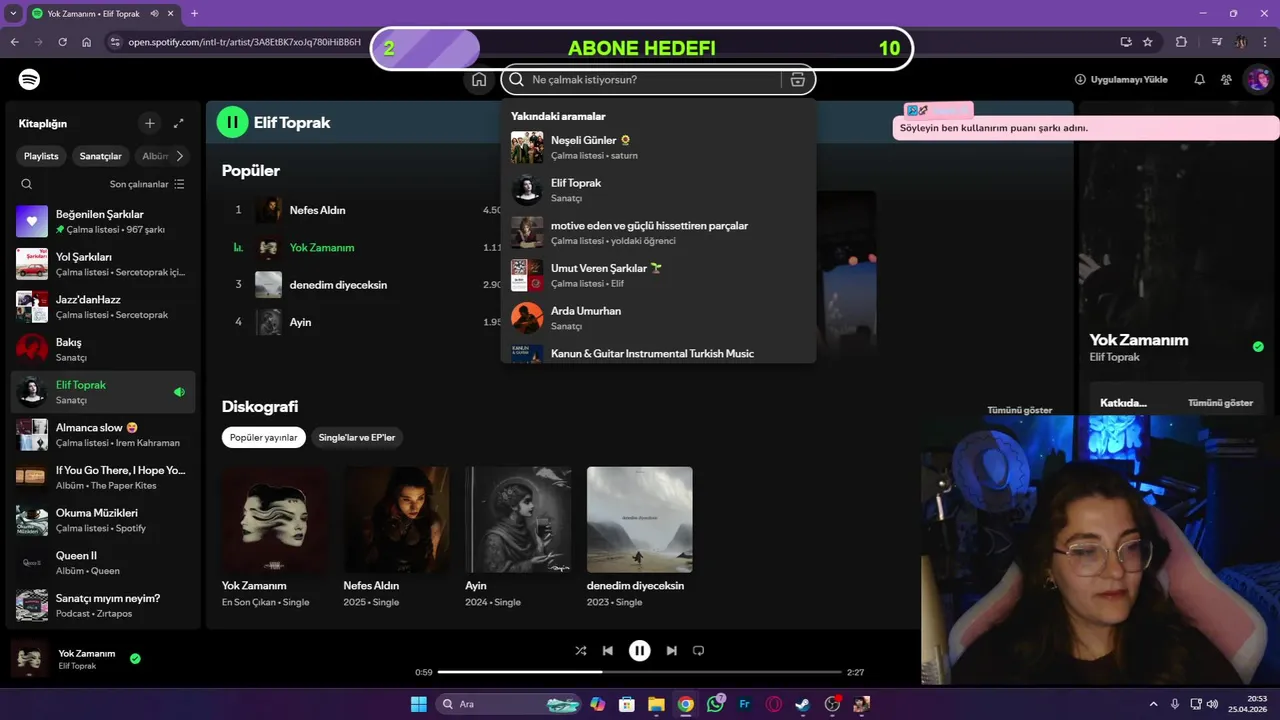Open Ayin 2024 single cover
Image resolution: width=1280 pixels, height=720 pixels.
click(518, 519)
